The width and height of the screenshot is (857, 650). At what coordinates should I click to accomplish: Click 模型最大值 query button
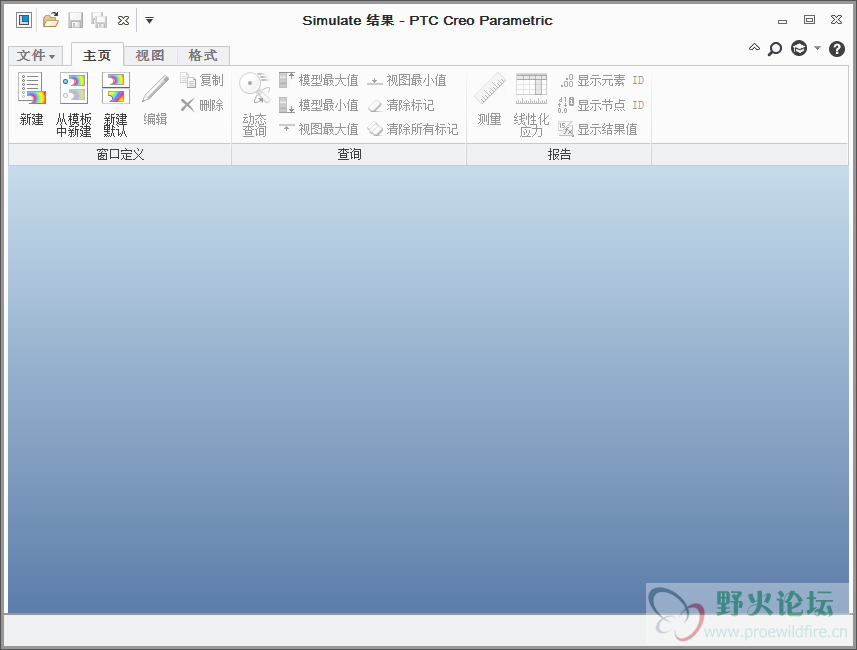coord(318,80)
